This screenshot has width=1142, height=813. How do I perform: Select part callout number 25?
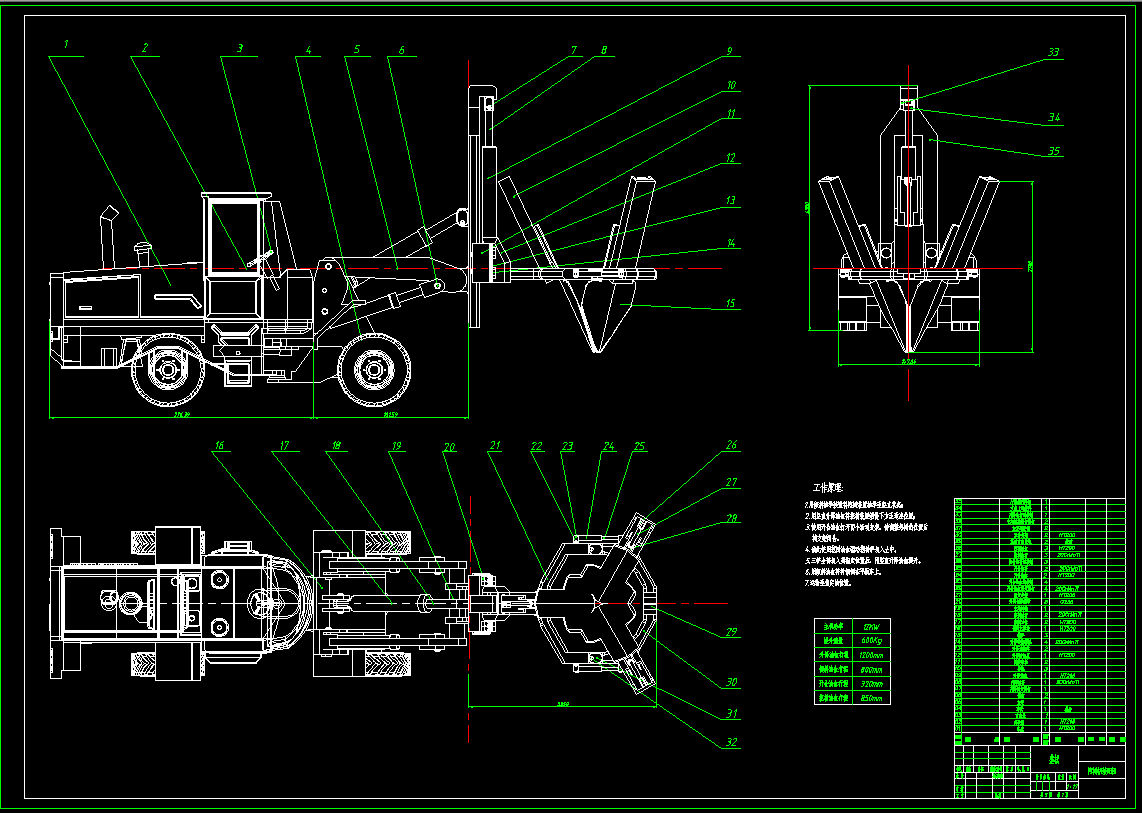(639, 446)
